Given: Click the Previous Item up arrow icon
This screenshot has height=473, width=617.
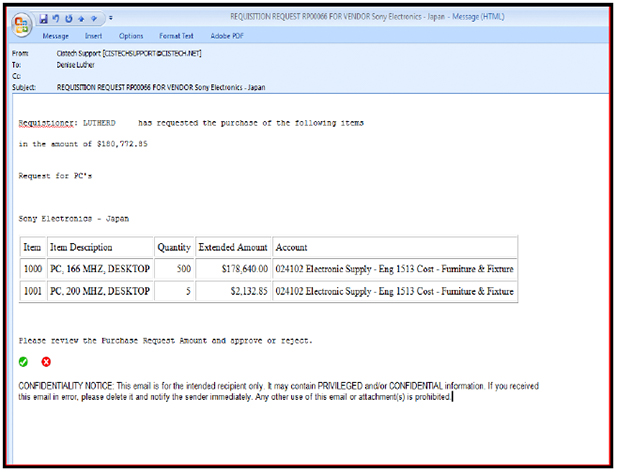Looking at the screenshot, I should [81, 18].
